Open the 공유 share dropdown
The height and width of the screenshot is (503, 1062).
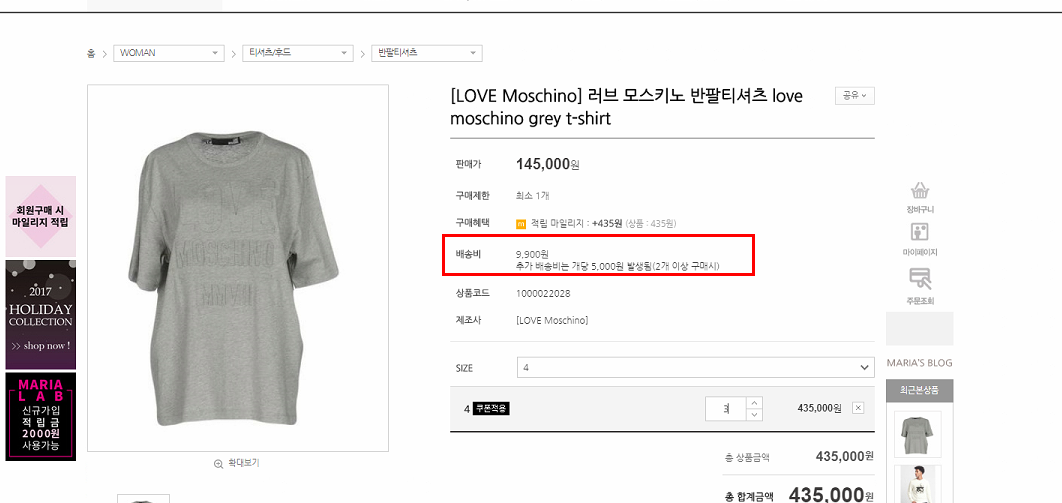click(855, 96)
